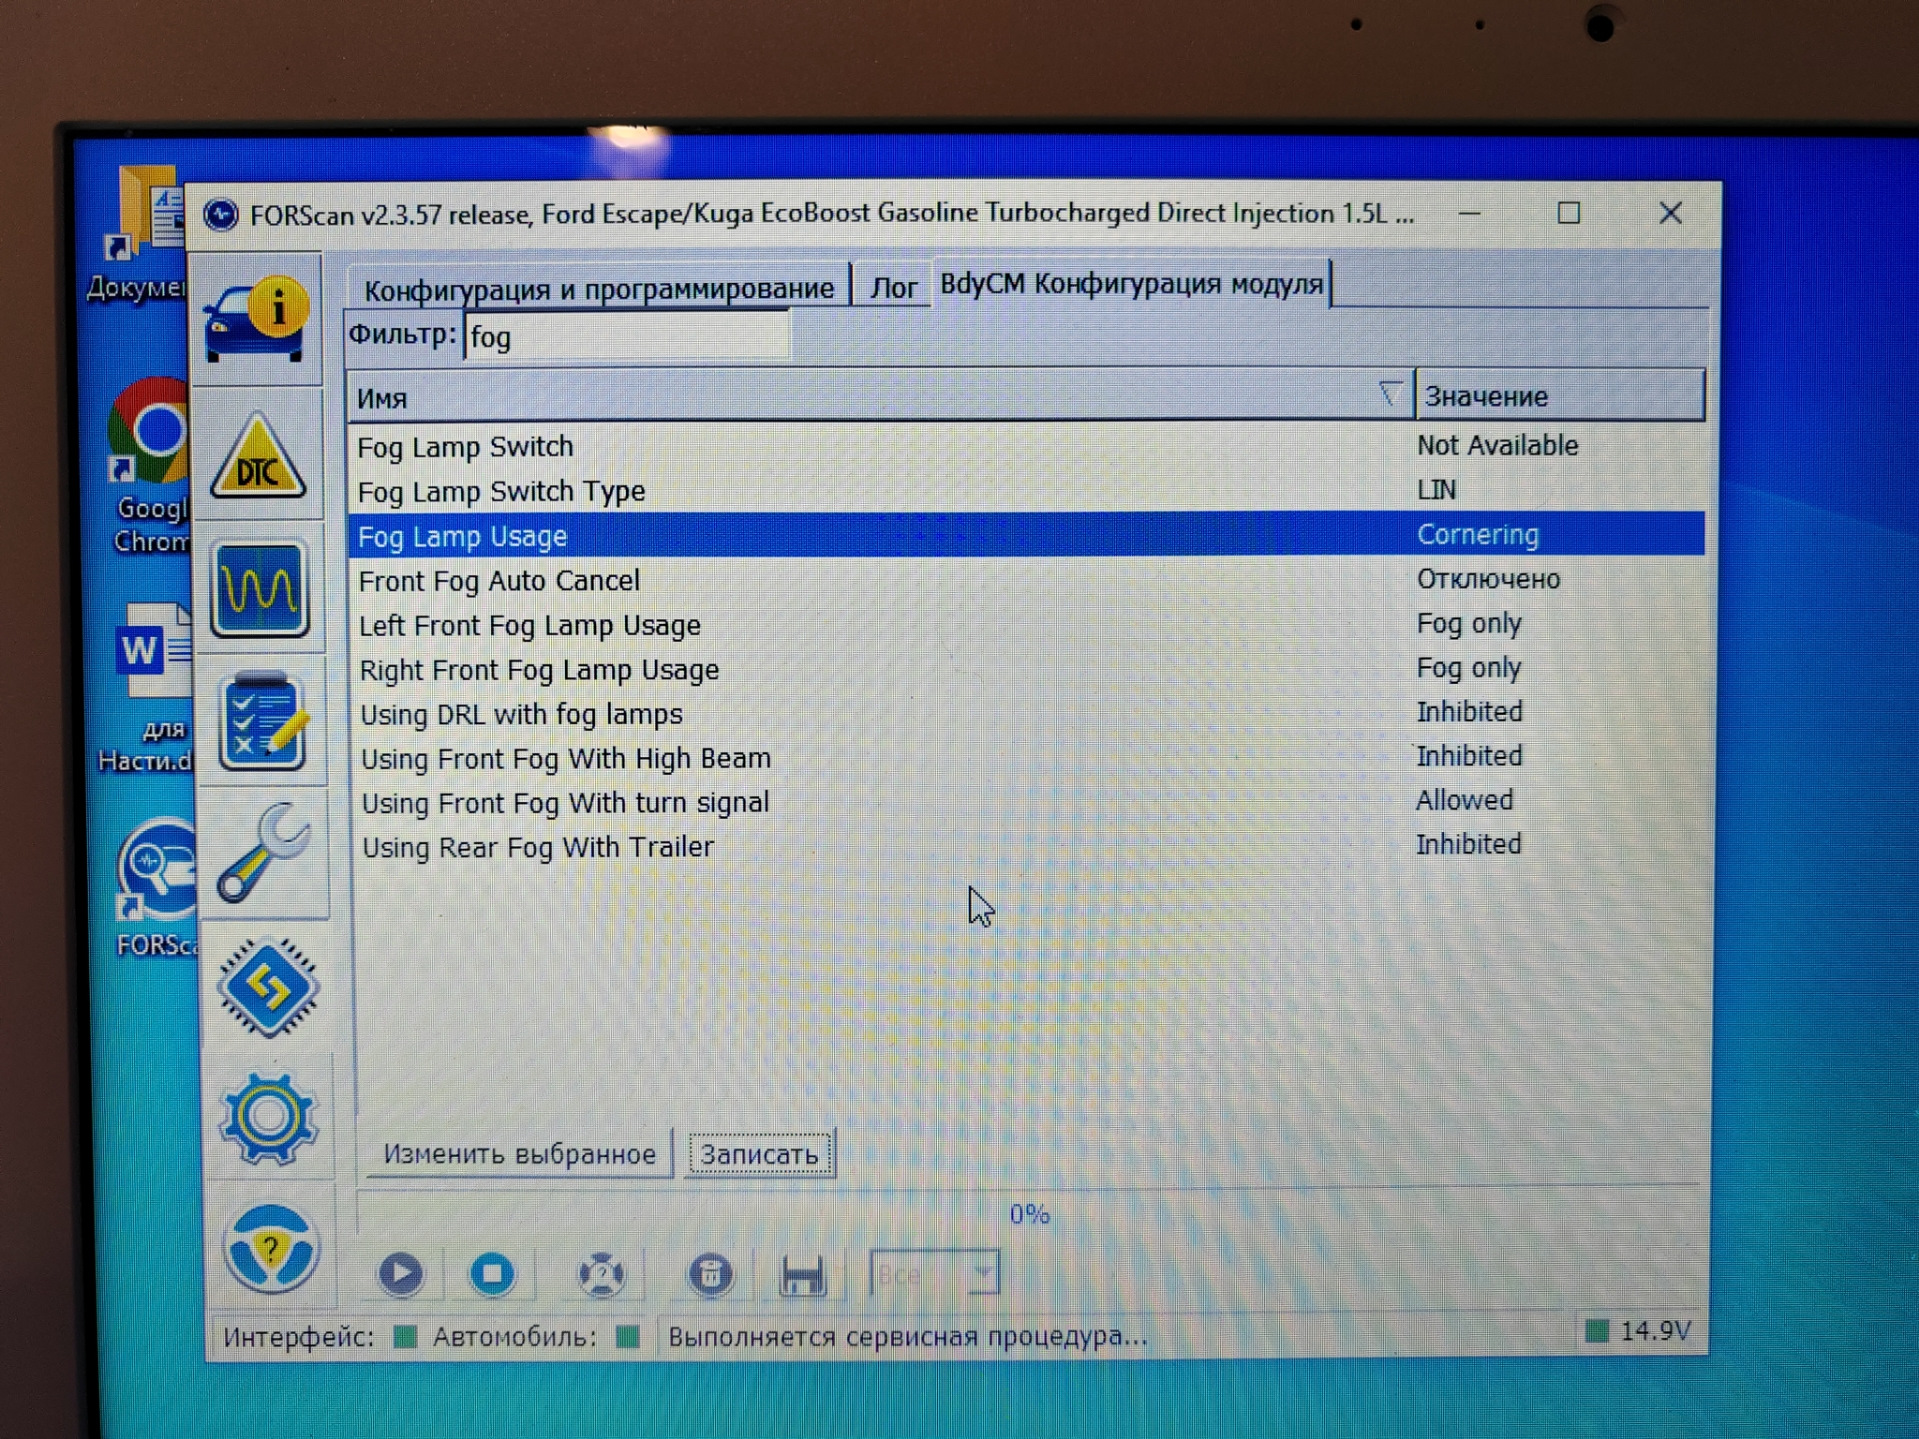This screenshot has width=1919, height=1439.
Task: Select the Front Fog Auto Cancel row
Action: [x=1026, y=580]
